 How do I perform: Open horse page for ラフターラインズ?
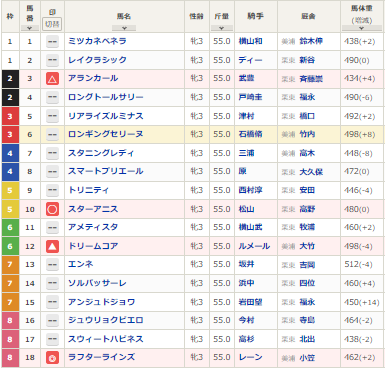[x=101, y=357]
